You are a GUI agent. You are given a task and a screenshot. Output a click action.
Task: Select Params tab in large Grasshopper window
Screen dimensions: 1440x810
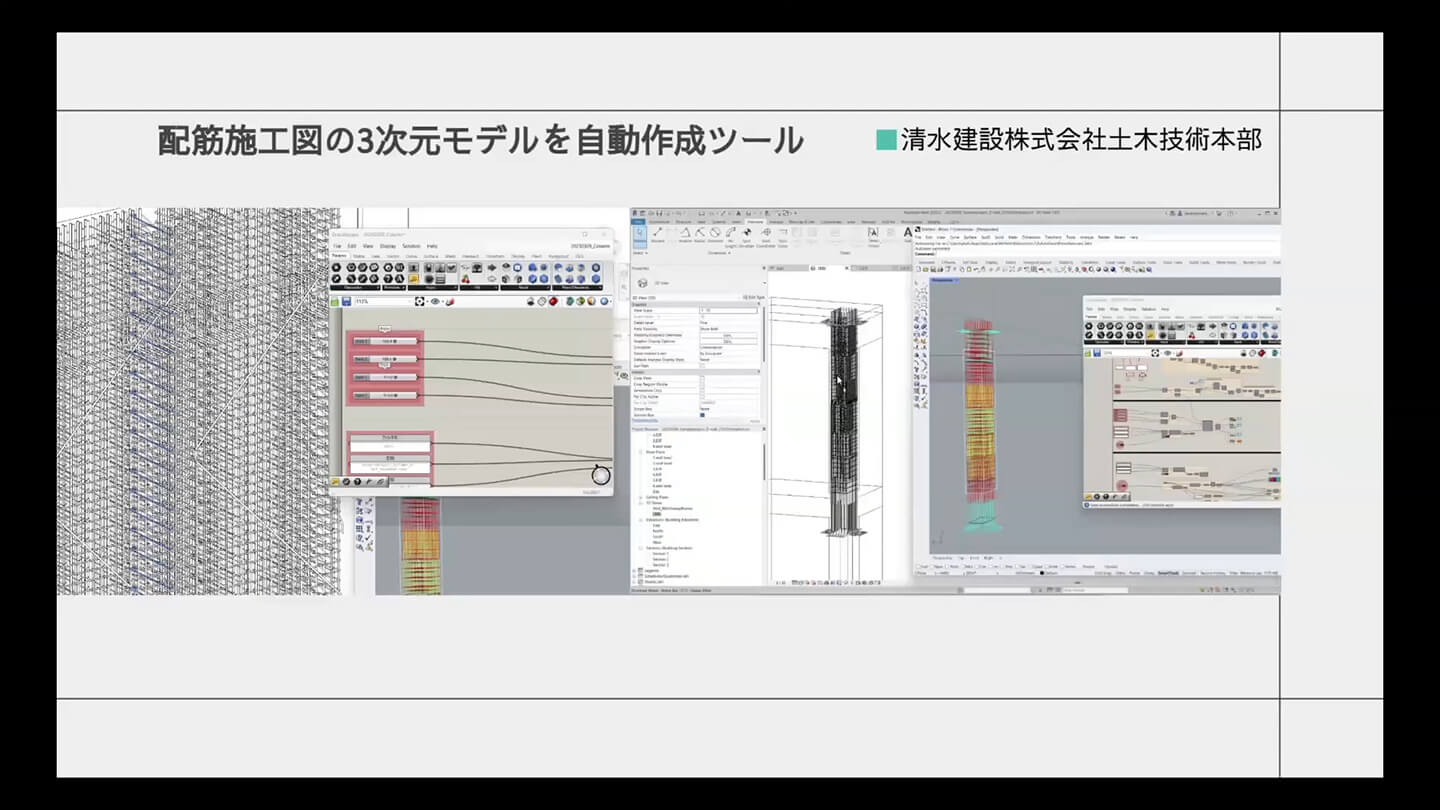[x=339, y=256]
